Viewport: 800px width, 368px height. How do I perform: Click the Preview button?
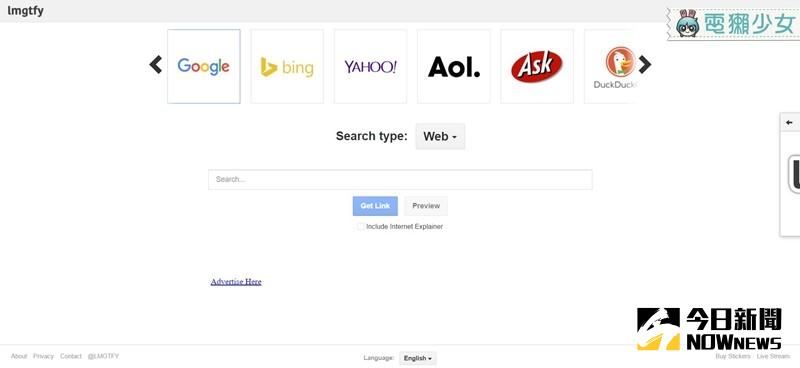(426, 206)
